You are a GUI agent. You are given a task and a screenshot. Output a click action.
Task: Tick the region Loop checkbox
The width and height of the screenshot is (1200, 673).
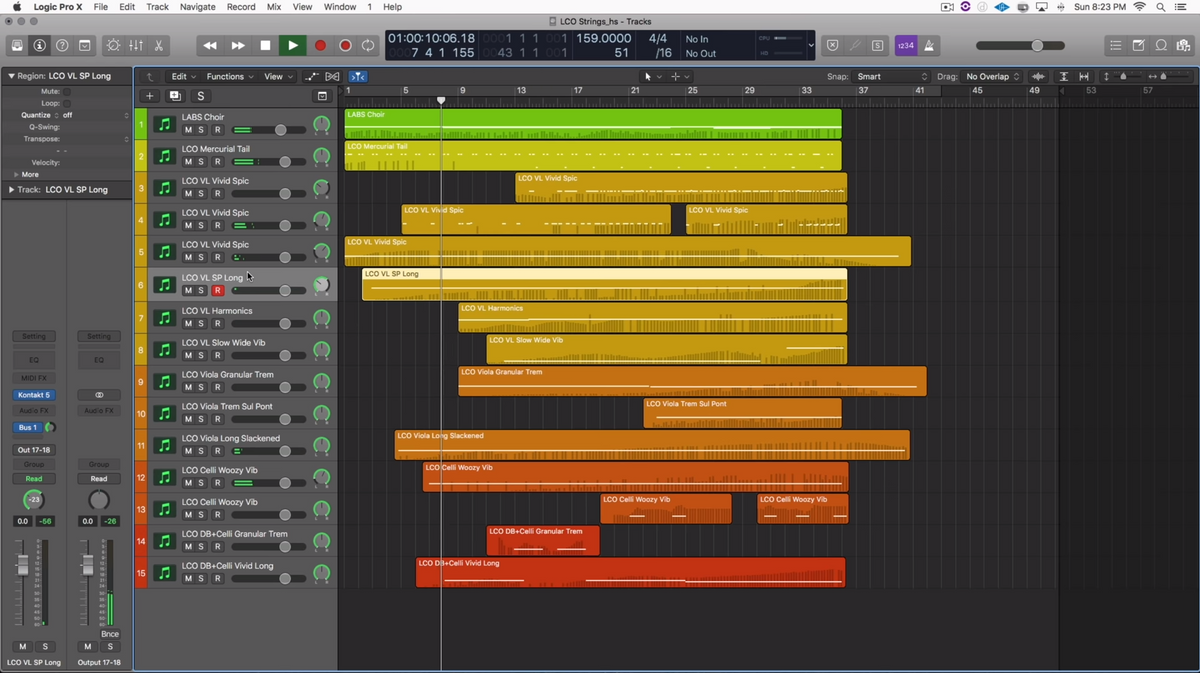(x=67, y=103)
